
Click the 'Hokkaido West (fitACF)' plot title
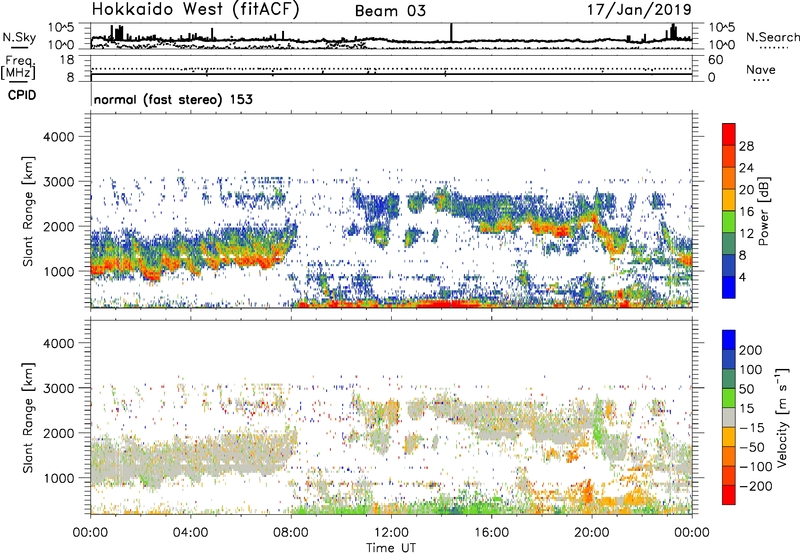(195, 9)
